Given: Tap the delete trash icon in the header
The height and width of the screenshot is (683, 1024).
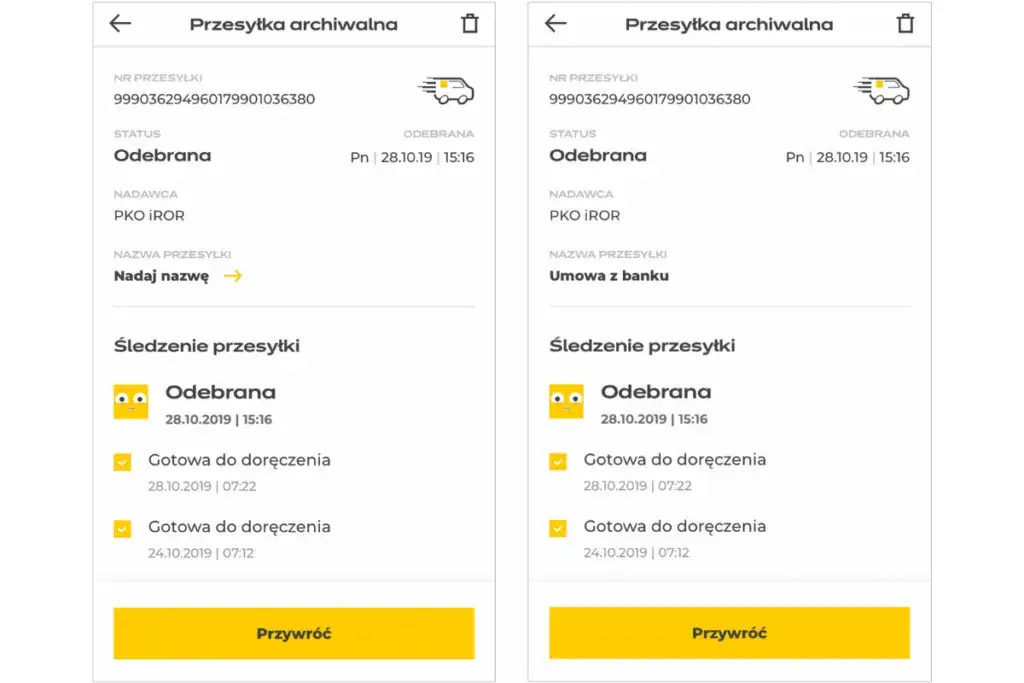Looking at the screenshot, I should [x=472, y=23].
